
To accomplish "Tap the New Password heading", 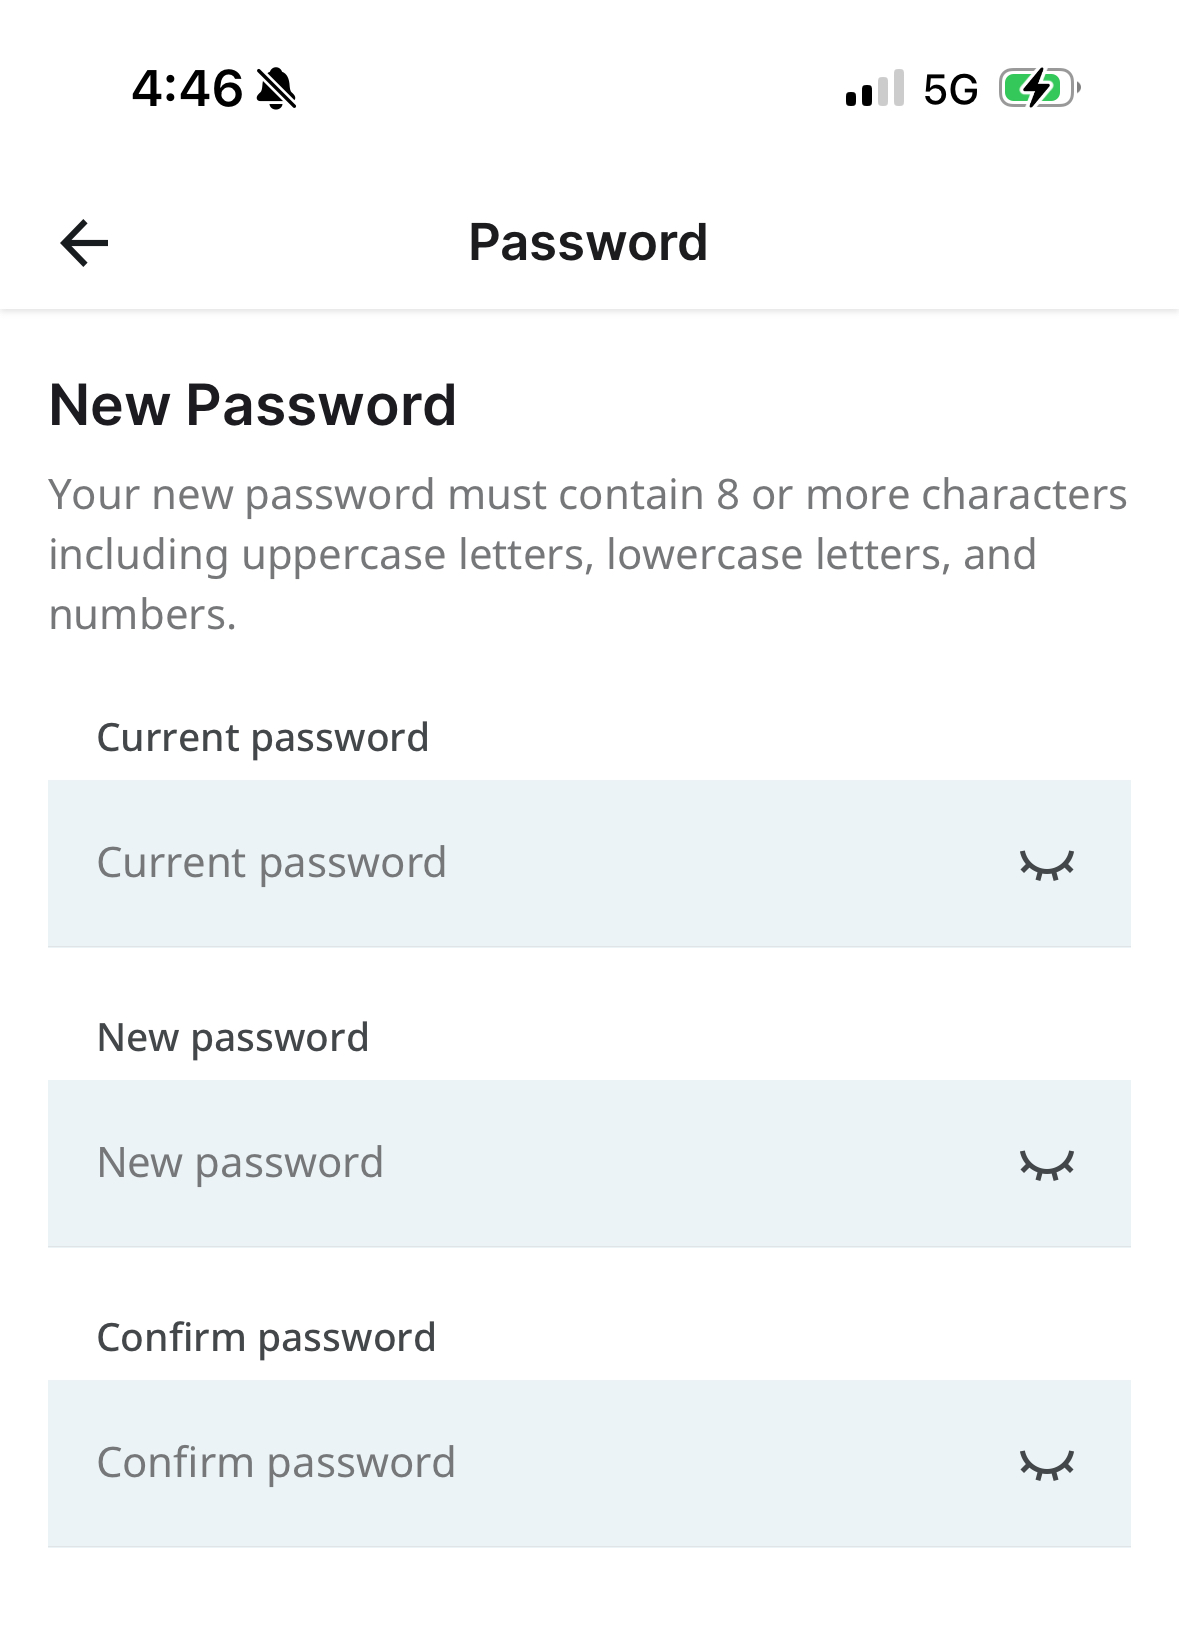I will point(253,405).
